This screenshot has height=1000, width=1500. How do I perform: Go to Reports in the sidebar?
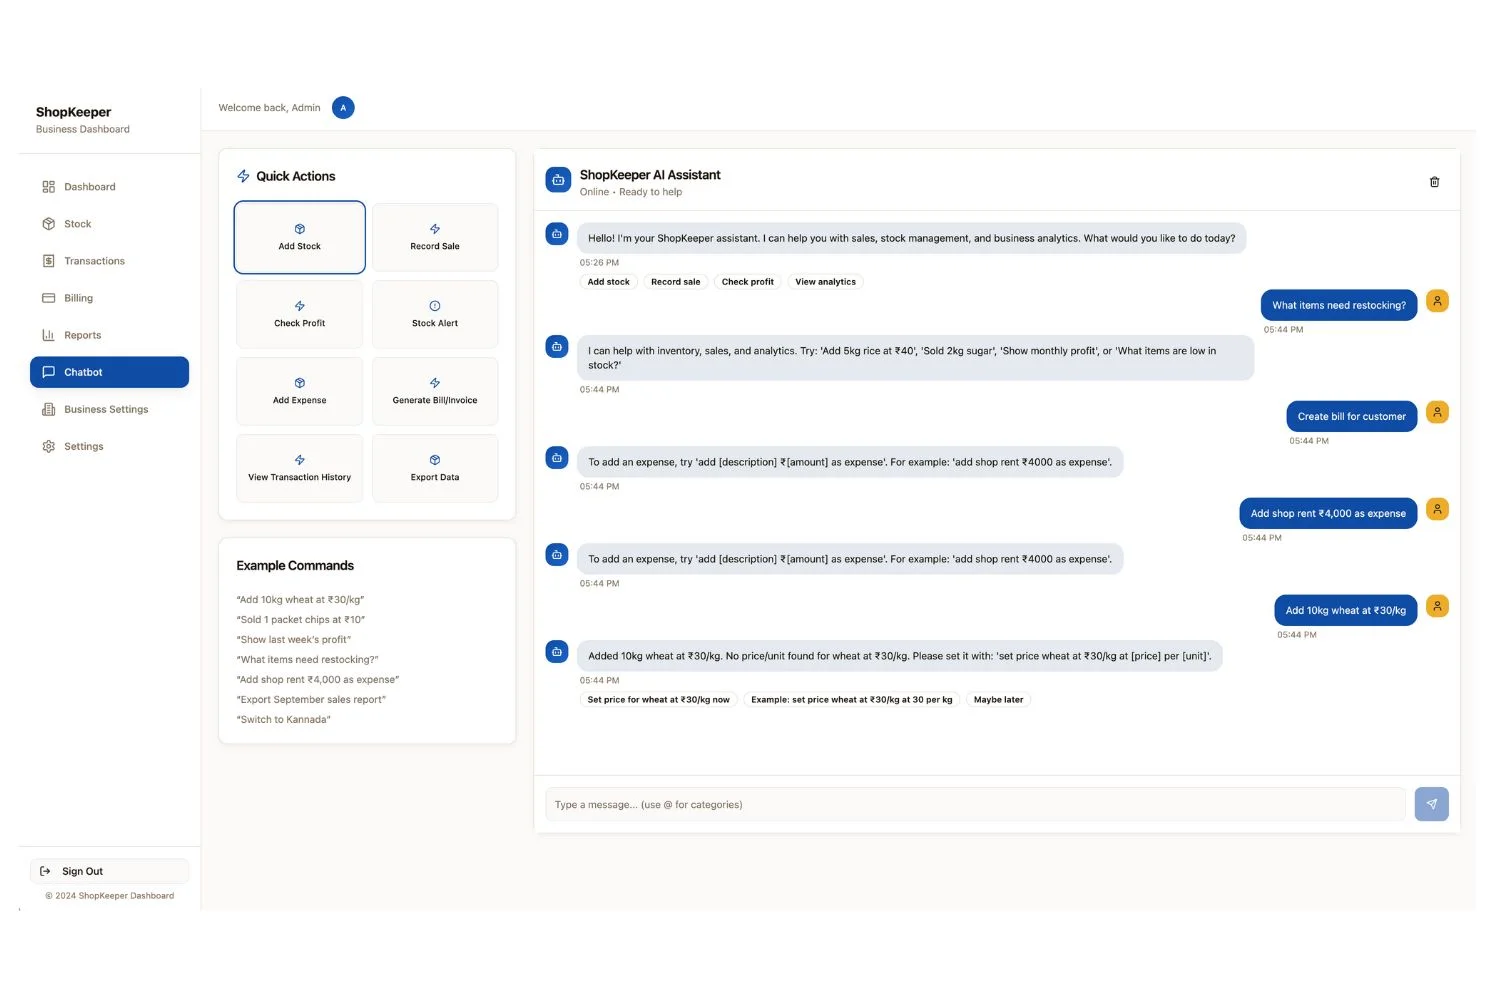(82, 335)
